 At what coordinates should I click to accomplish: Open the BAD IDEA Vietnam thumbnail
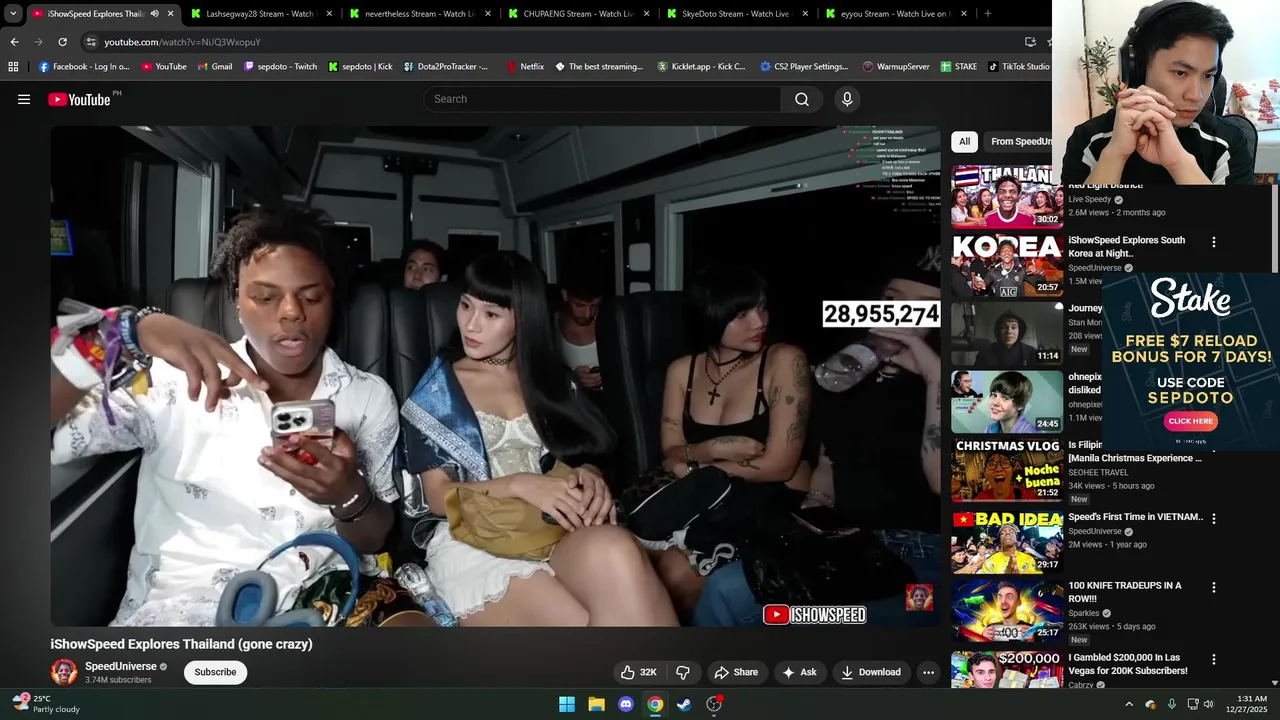(x=1007, y=541)
